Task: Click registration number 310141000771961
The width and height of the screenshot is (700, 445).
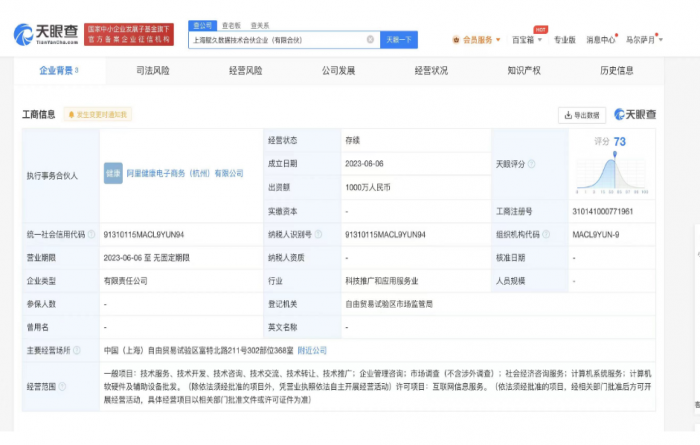Action: point(603,211)
